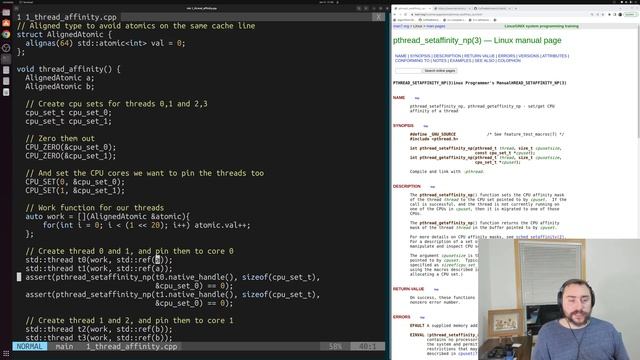
Task: Jump to the SEE ALSO section link
Action: click(484, 60)
